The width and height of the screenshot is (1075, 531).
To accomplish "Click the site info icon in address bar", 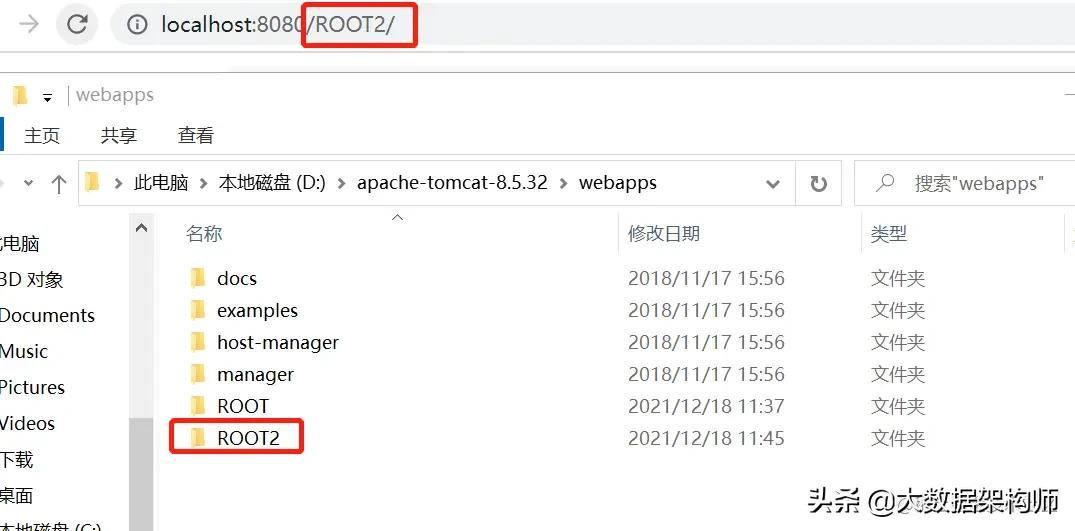I will pos(140,25).
